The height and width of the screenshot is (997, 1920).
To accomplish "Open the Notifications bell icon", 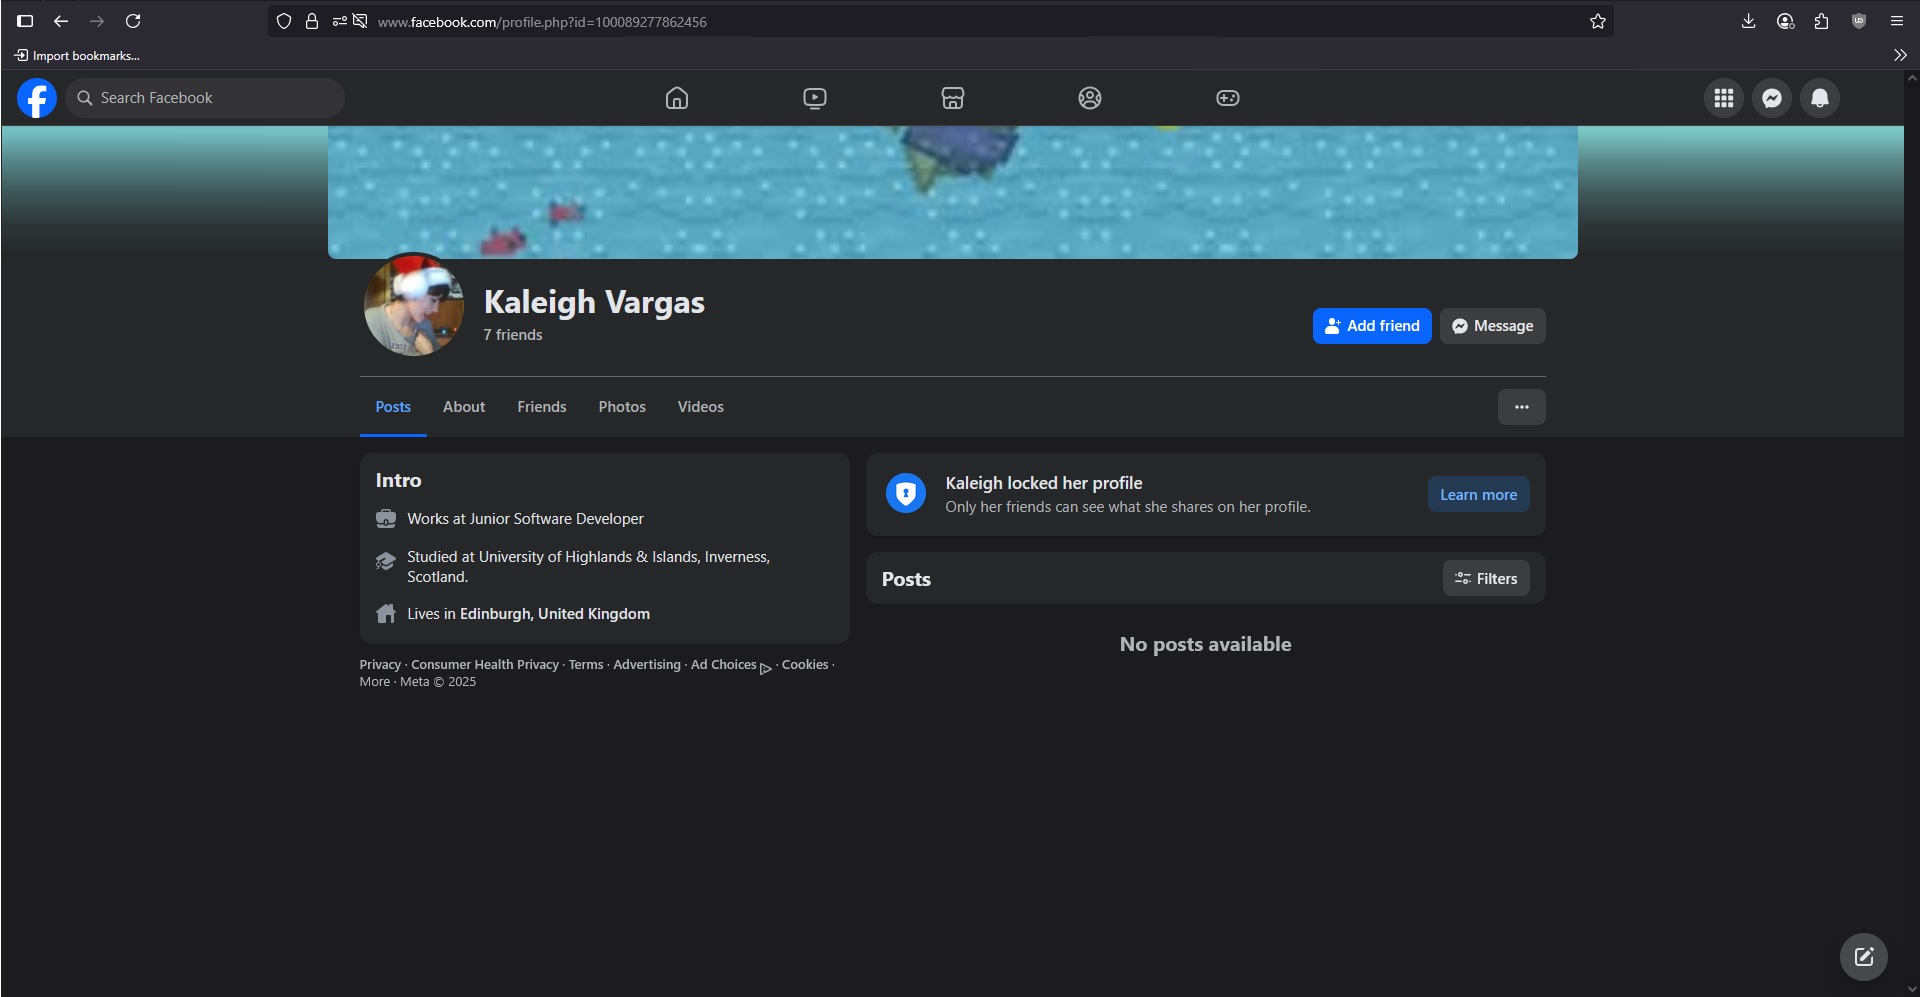I will 1820,98.
